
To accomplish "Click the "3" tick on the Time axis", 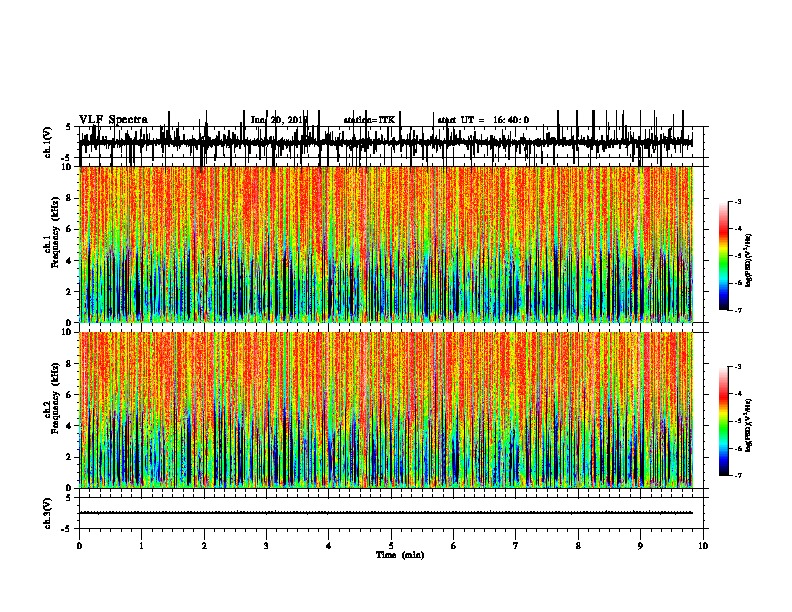I will (x=266, y=546).
